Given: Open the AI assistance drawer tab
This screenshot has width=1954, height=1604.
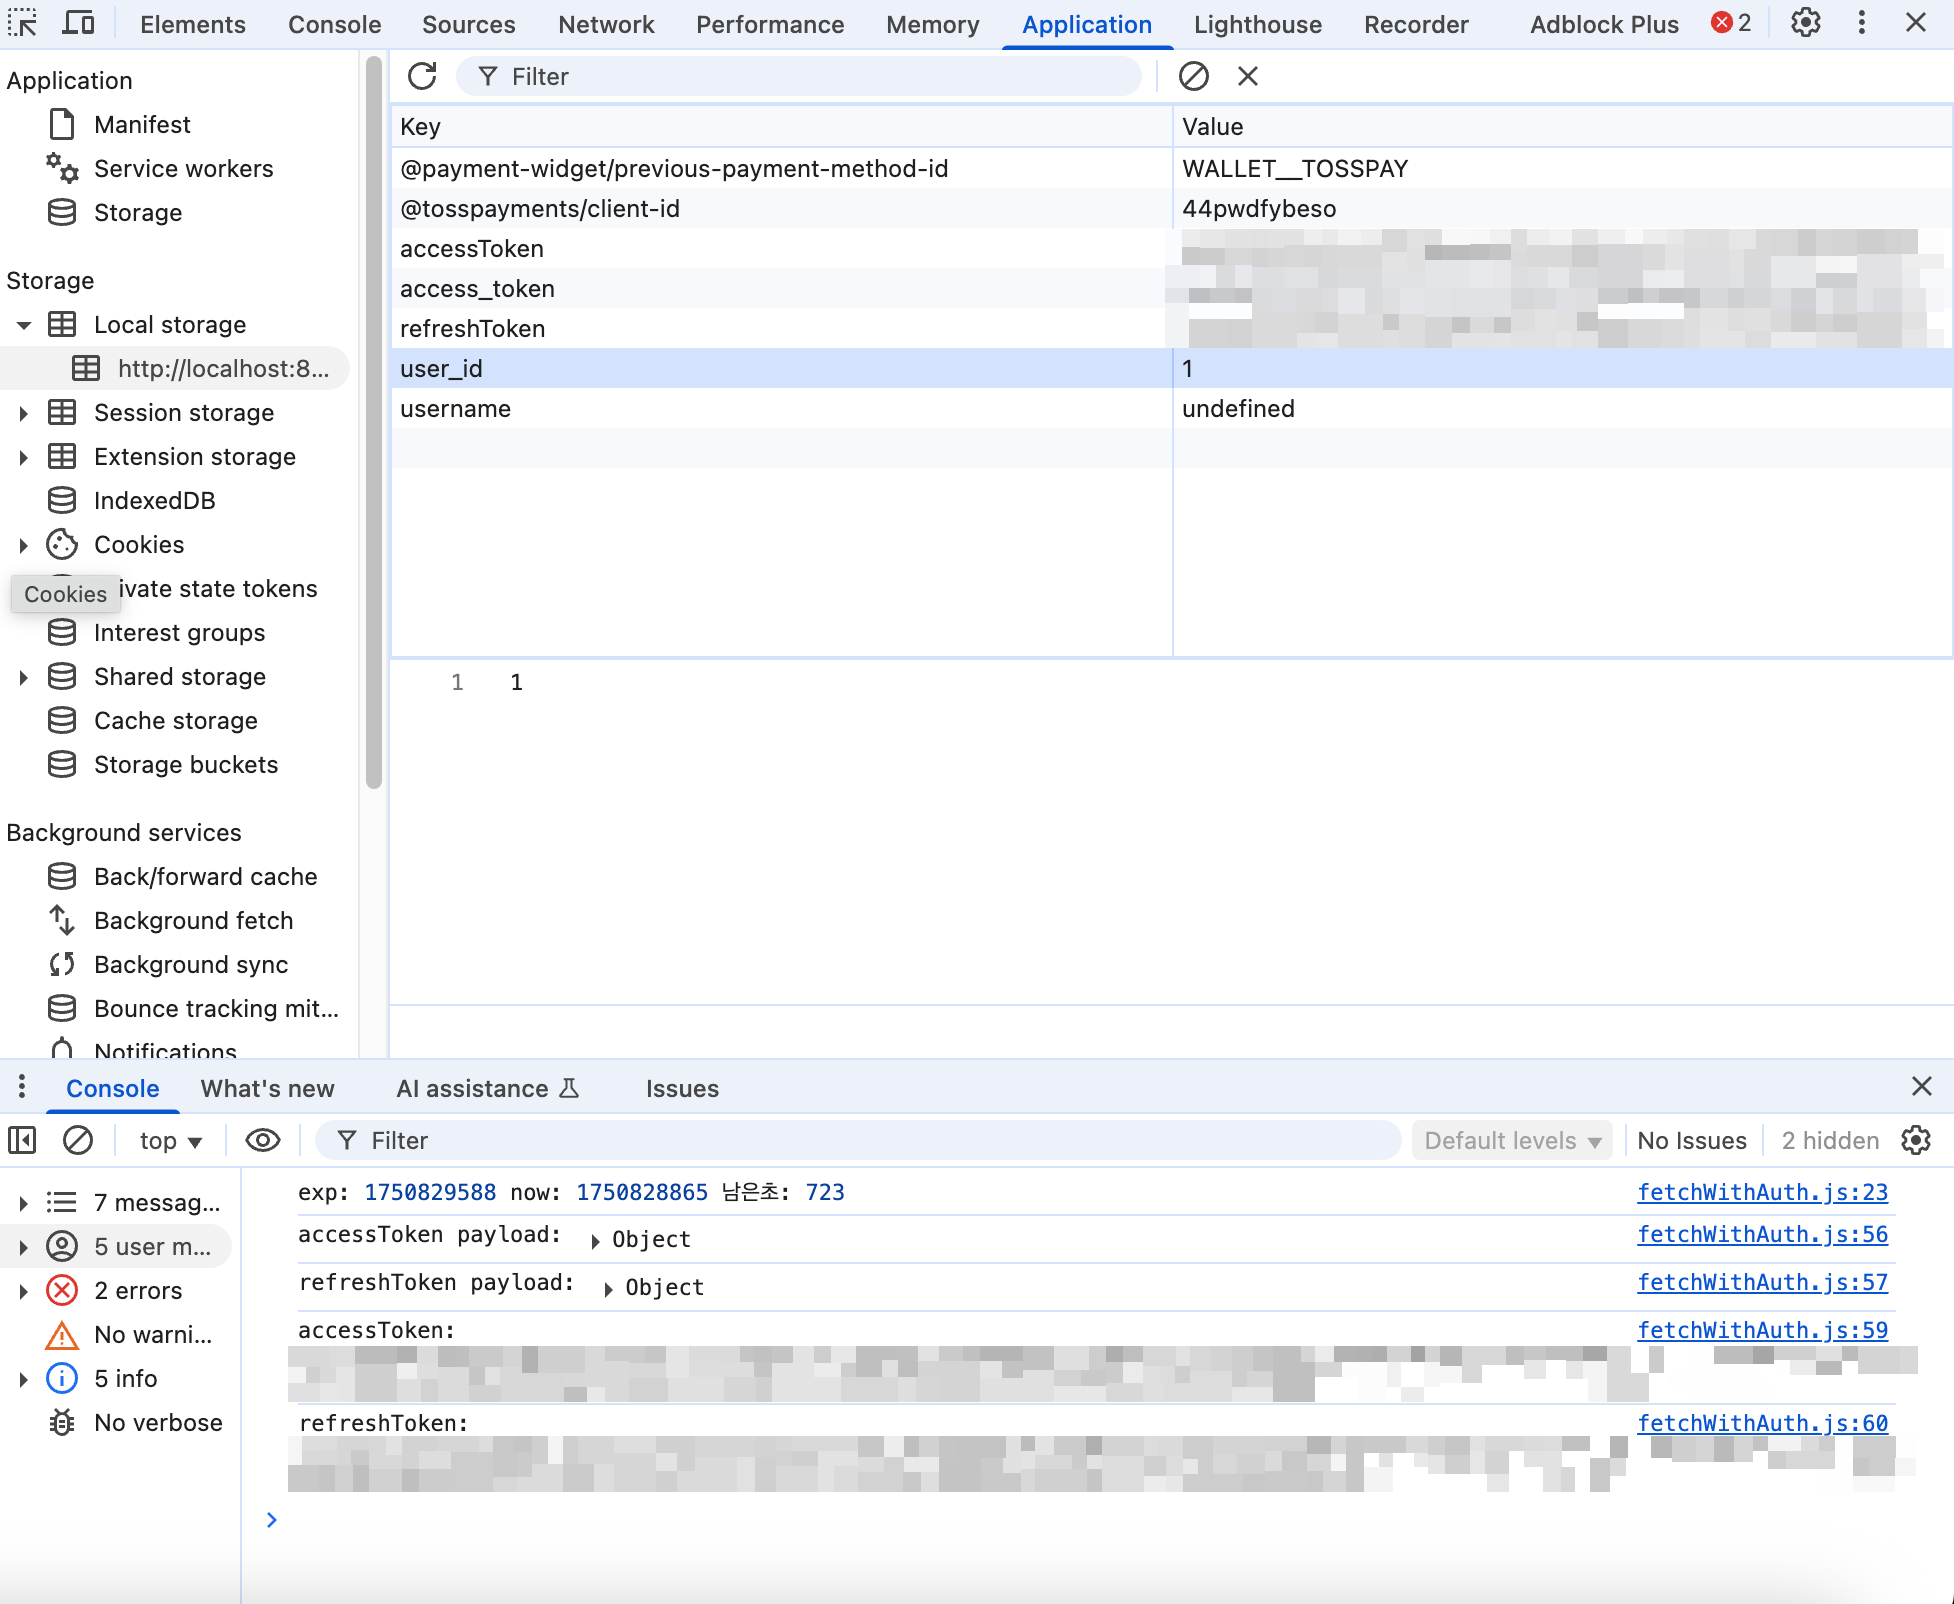Looking at the screenshot, I should pyautogui.click(x=487, y=1088).
